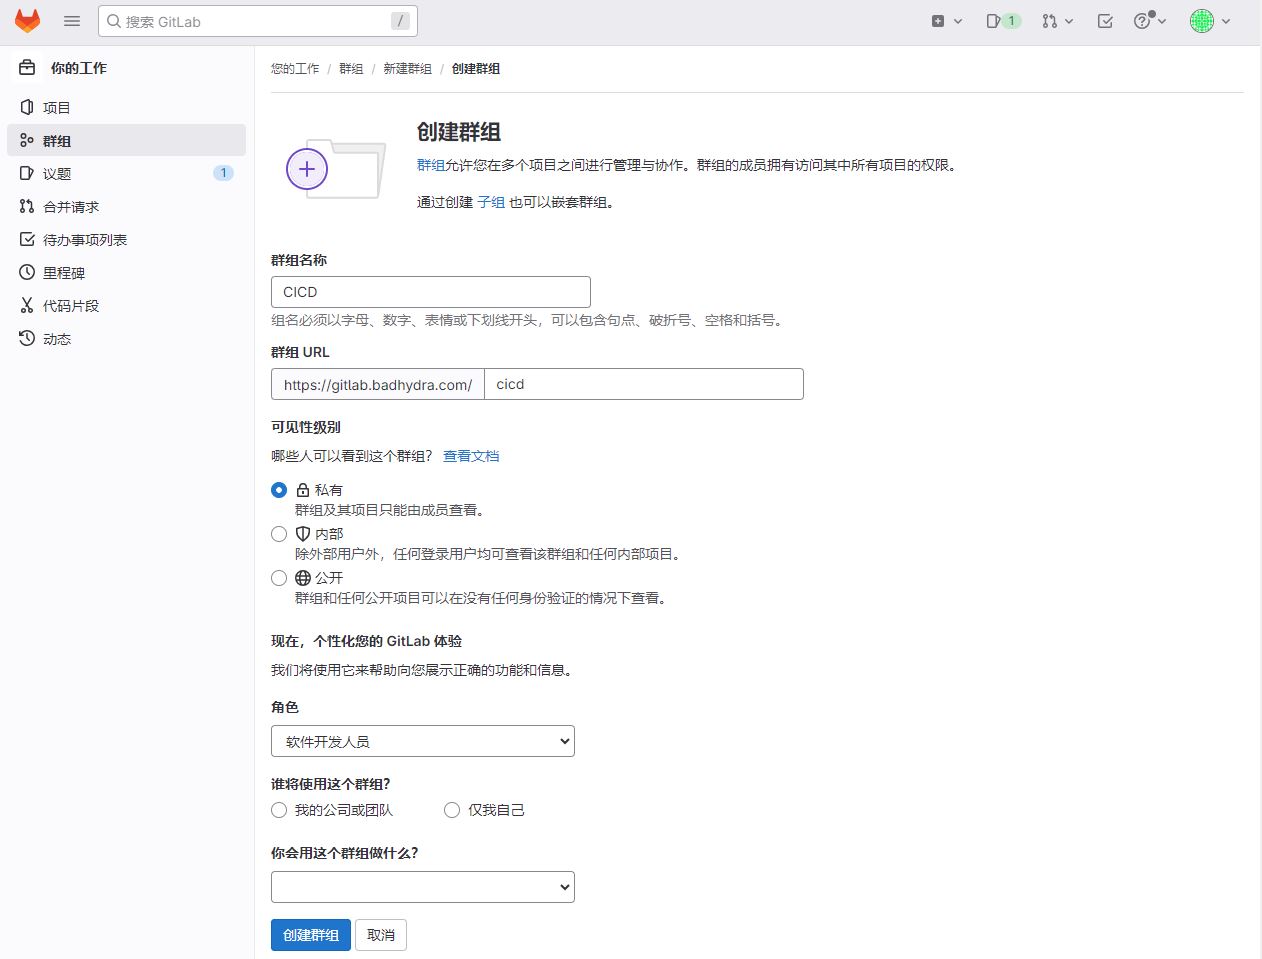Click the 群组名称 input field
The height and width of the screenshot is (959, 1262).
430,292
